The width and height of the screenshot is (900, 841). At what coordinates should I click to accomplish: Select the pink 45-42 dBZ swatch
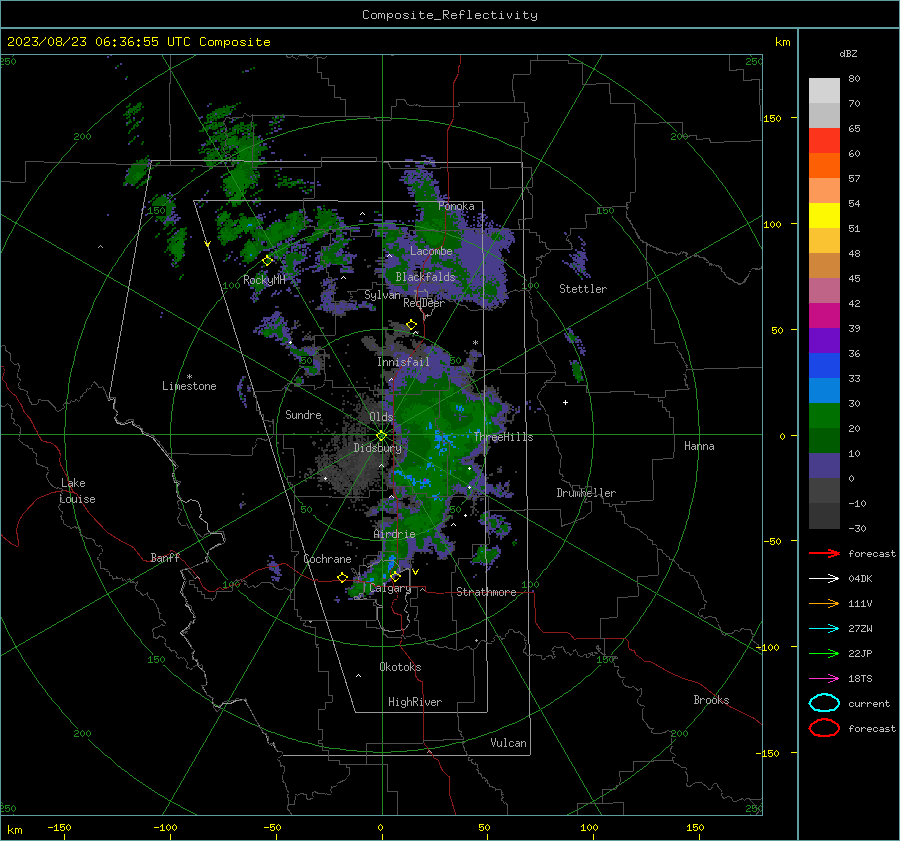click(x=824, y=291)
